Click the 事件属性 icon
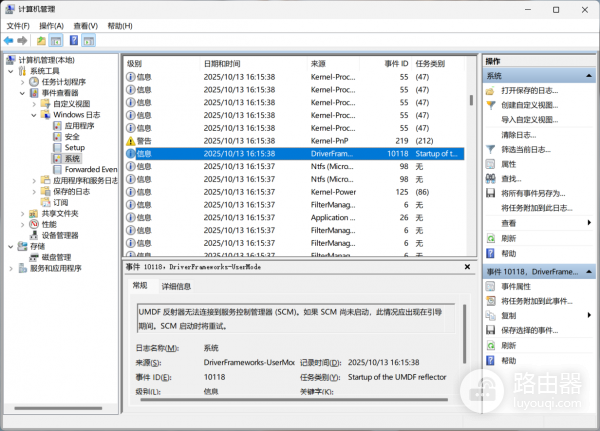This screenshot has height=431, width=600. pyautogui.click(x=490, y=286)
